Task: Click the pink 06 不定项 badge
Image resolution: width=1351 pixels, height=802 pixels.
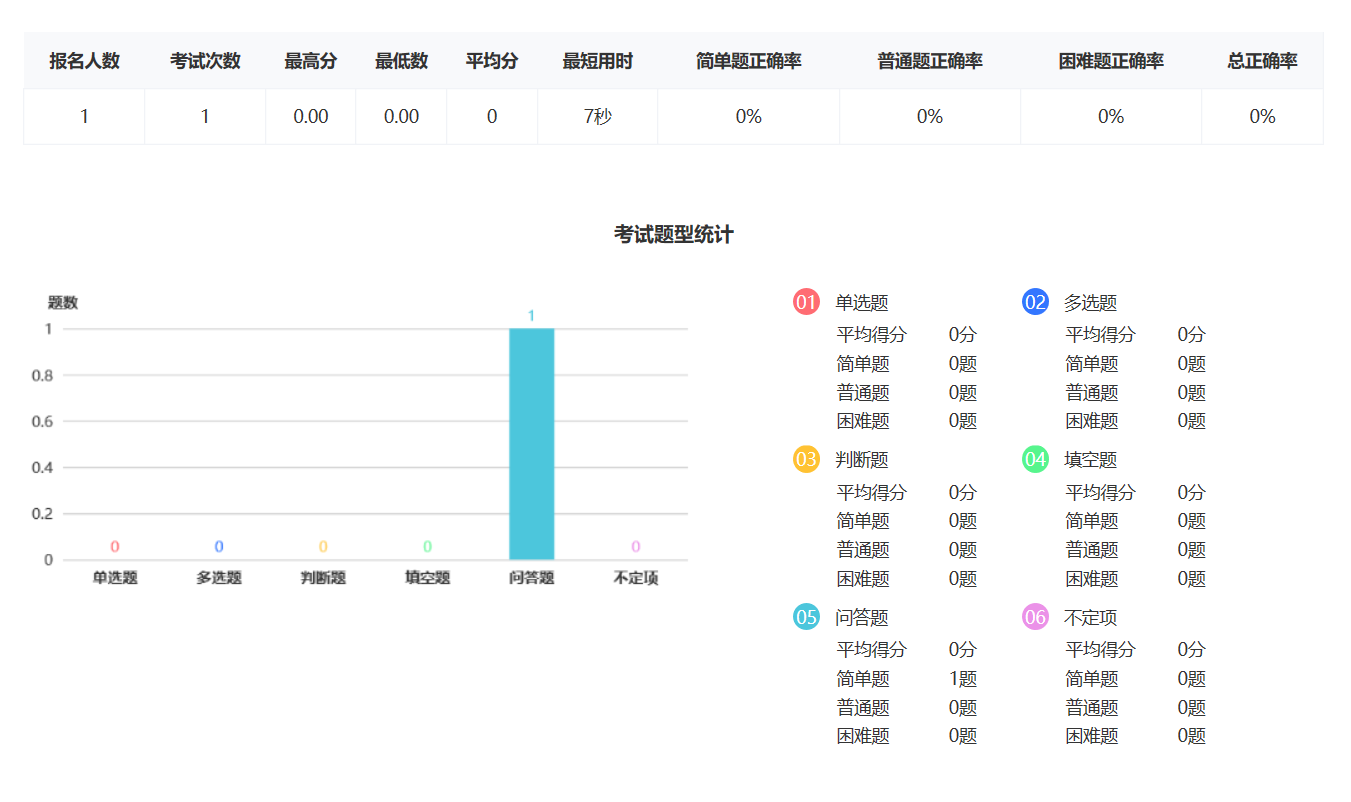Action: tap(1035, 617)
